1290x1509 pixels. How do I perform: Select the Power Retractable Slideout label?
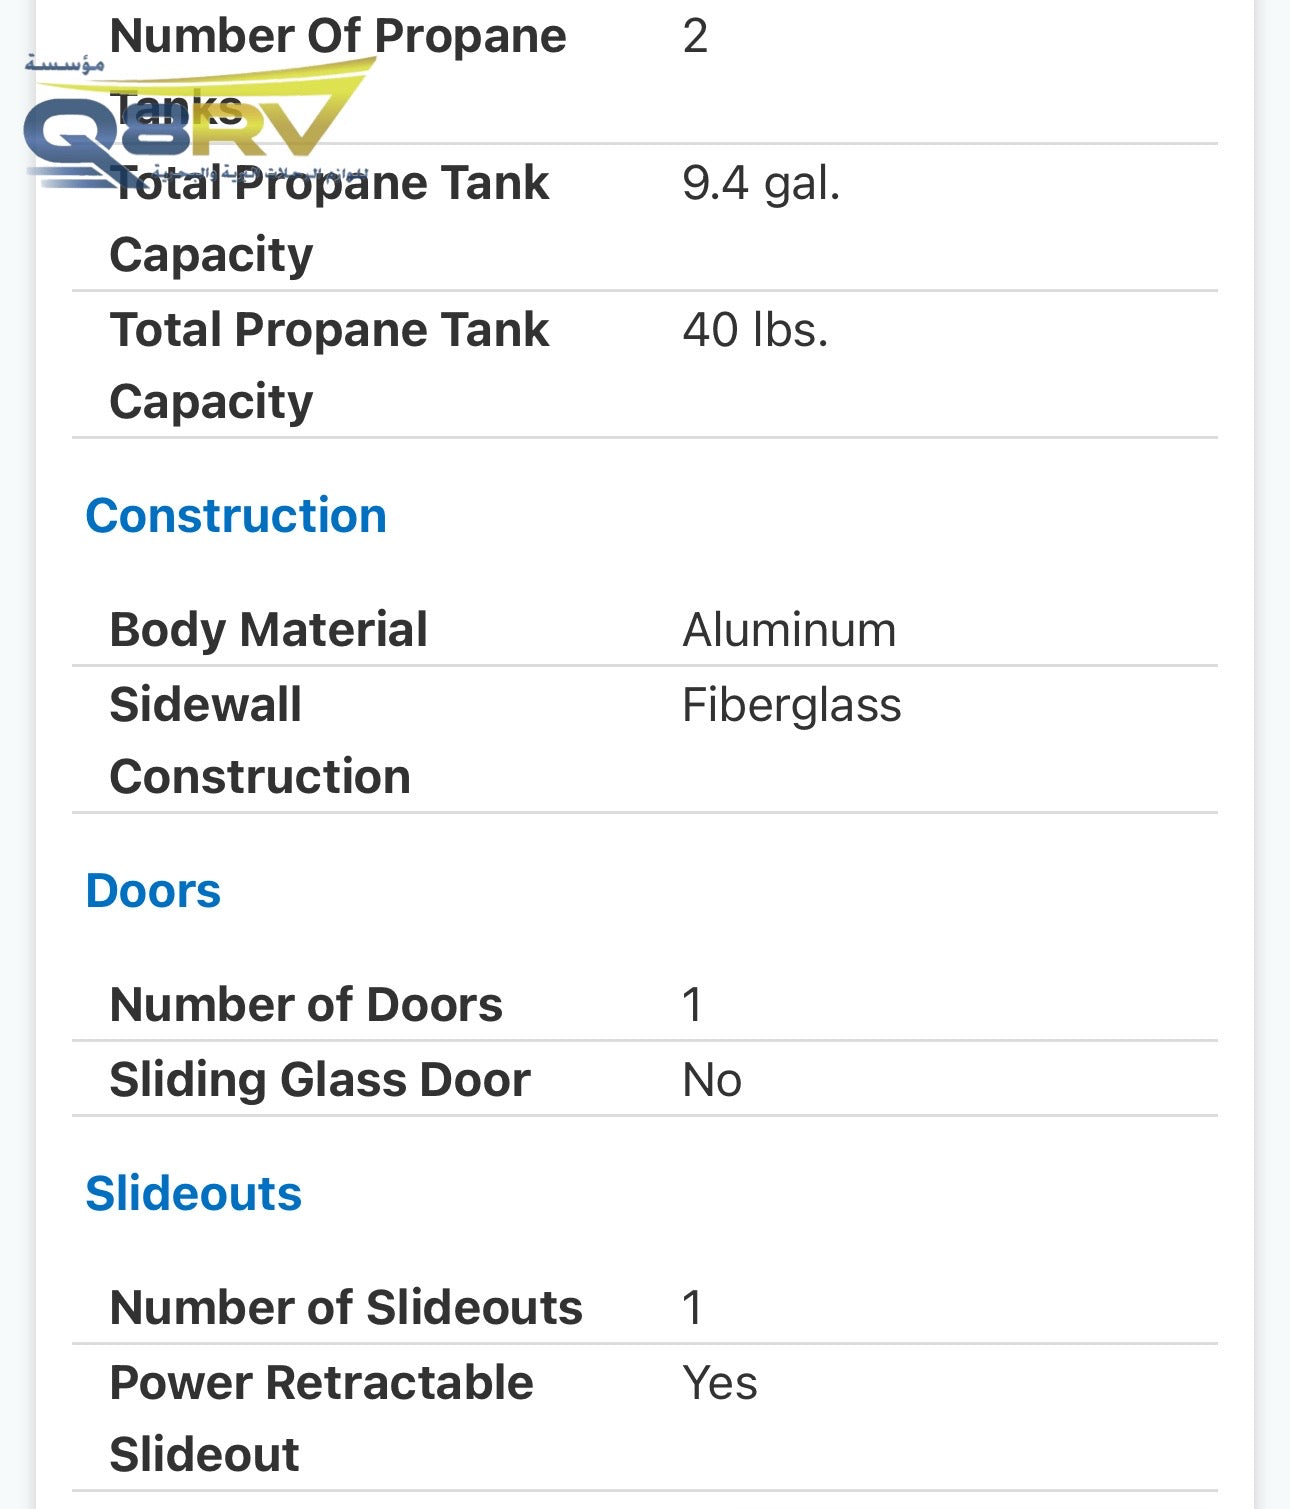point(320,1418)
